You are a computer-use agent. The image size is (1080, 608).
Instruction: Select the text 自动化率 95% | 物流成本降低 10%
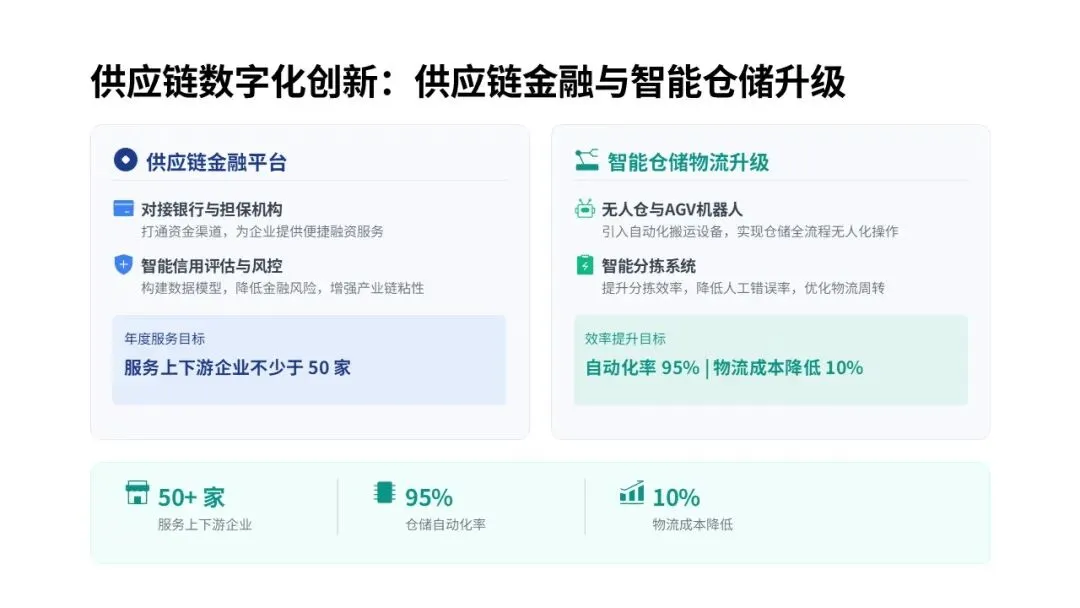pos(723,368)
